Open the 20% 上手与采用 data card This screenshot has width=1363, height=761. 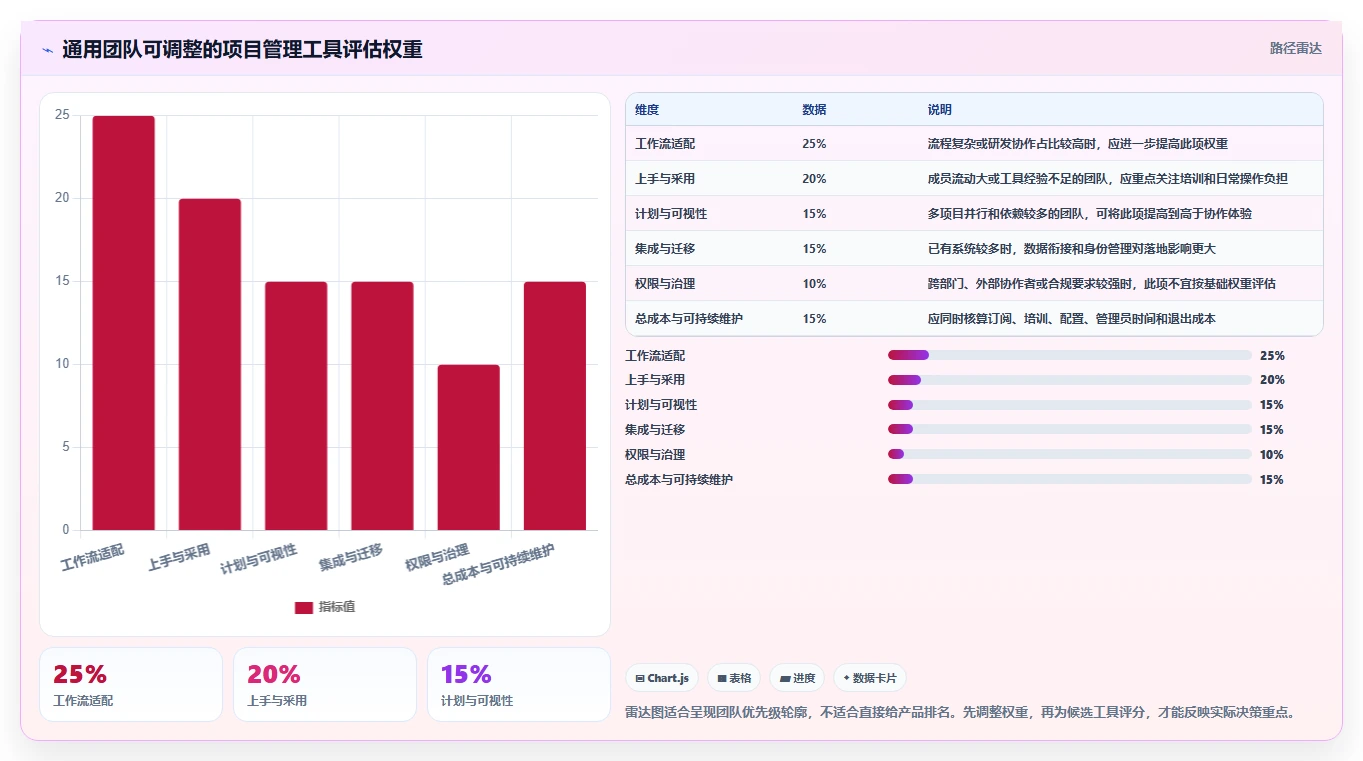click(x=325, y=684)
